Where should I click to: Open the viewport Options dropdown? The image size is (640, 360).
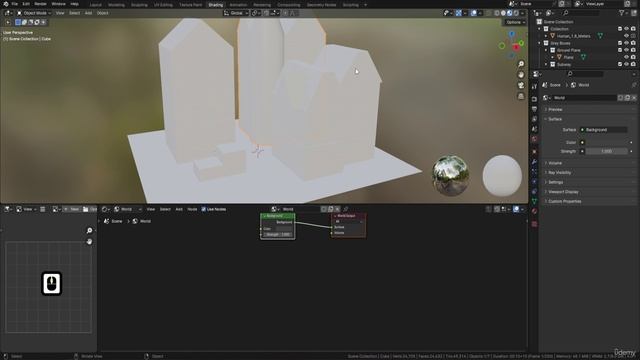[515, 22]
